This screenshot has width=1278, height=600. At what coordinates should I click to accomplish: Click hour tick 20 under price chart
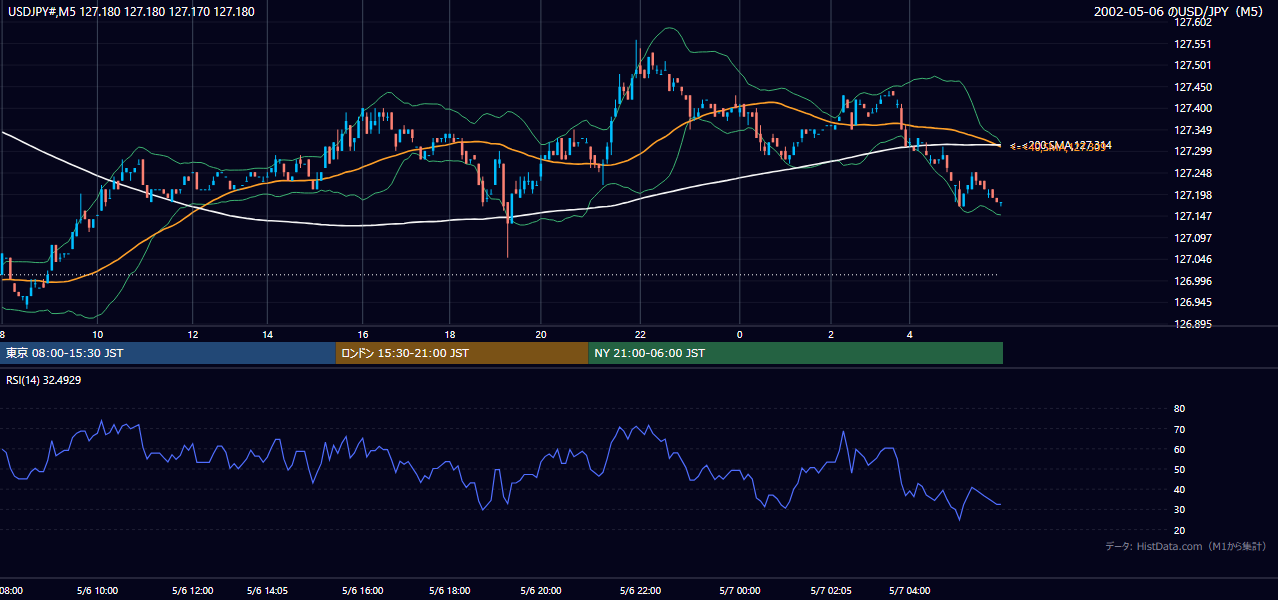coord(541,335)
